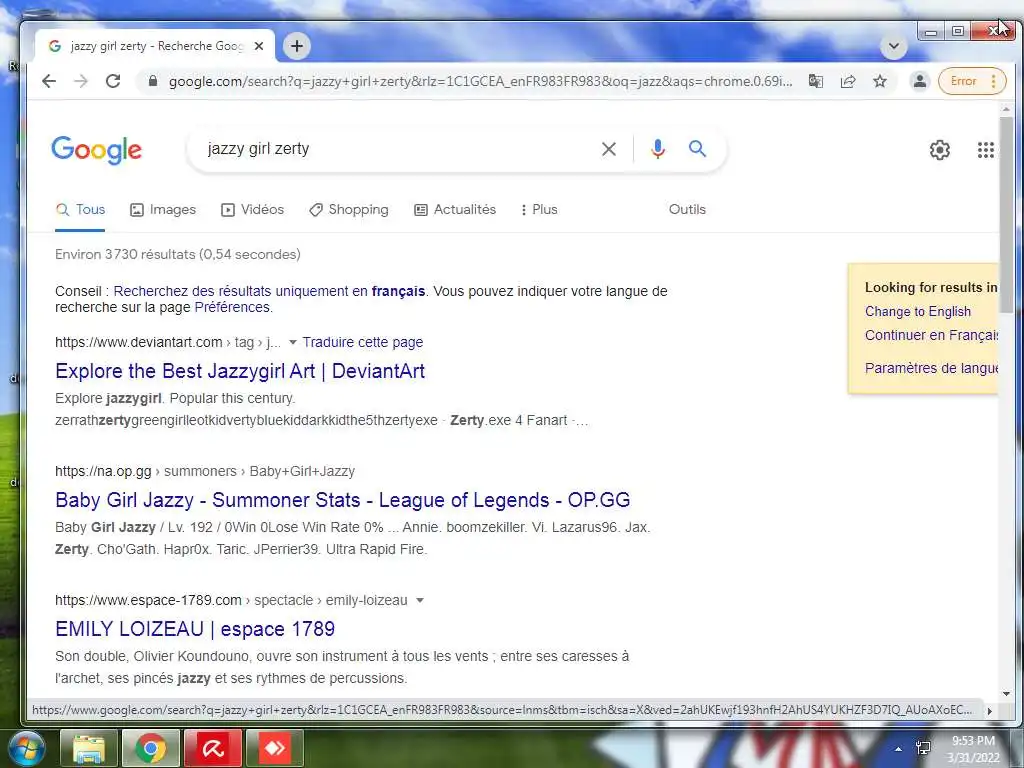Image resolution: width=1024 pixels, height=768 pixels.
Task: Open a new tab with plus button
Action: click(x=296, y=46)
